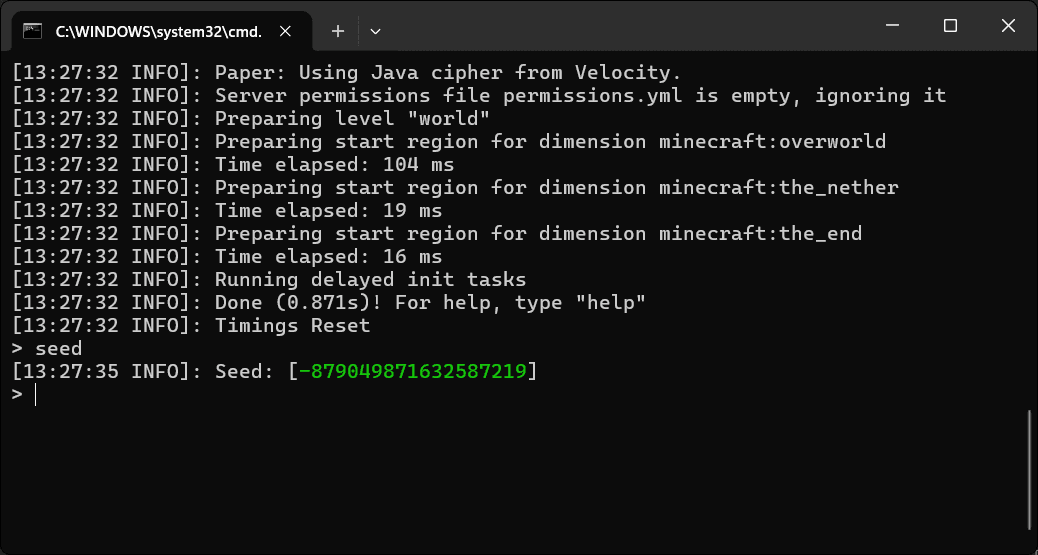Click the "Timings Reset" log line
Viewport: 1038px width, 555px height.
coord(191,326)
